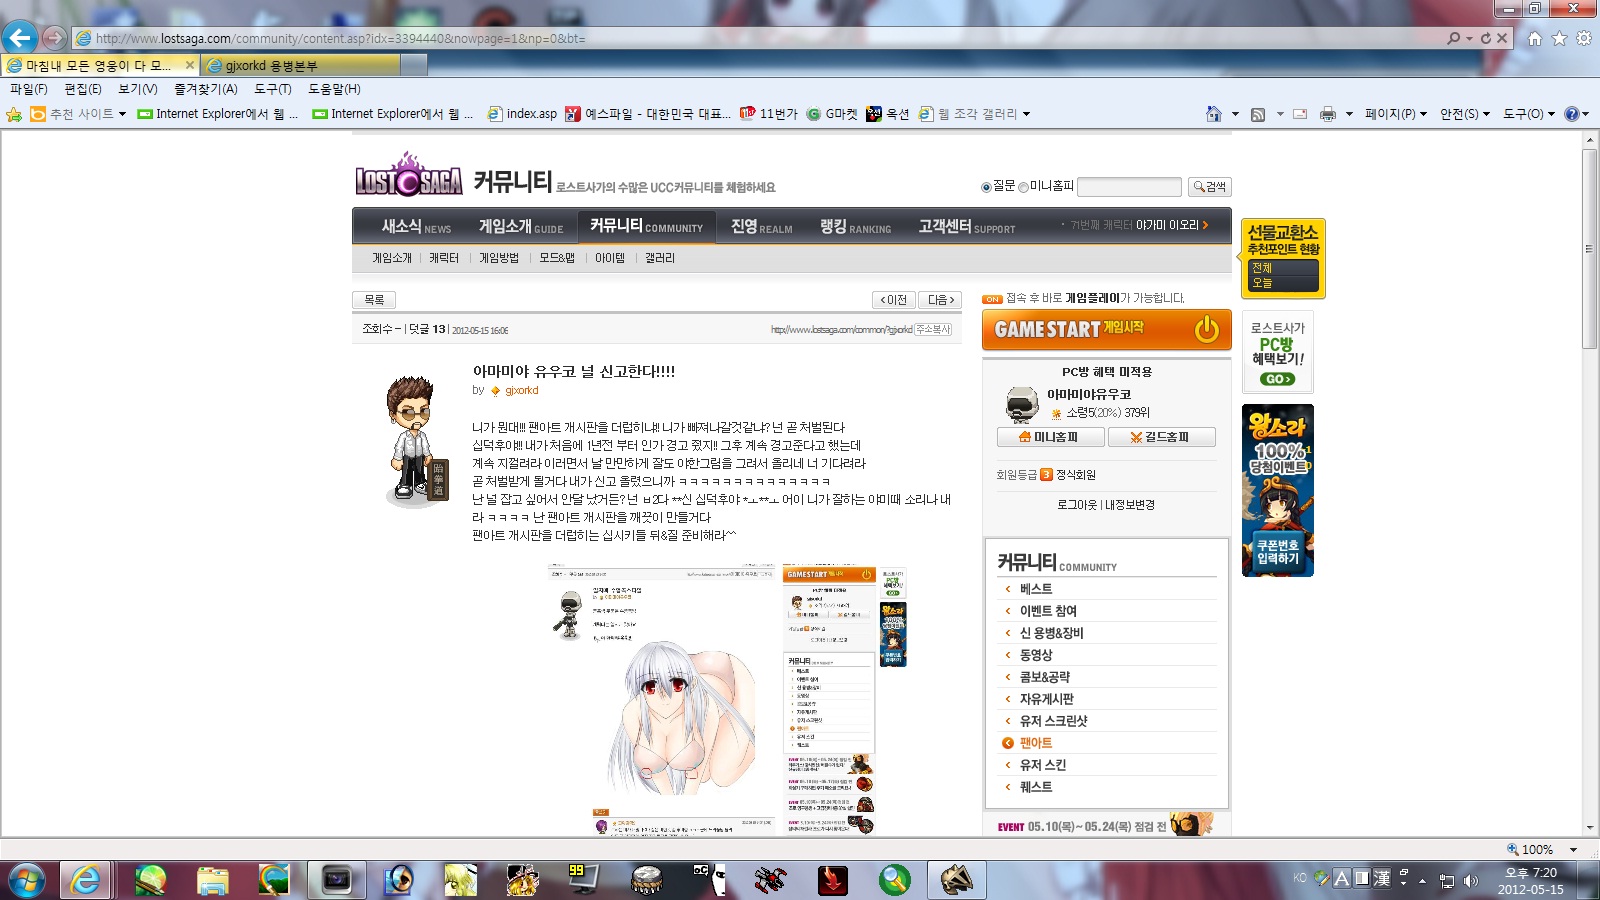Click the printer icon in command bar
Viewport: 1600px width, 900px height.
click(1328, 114)
